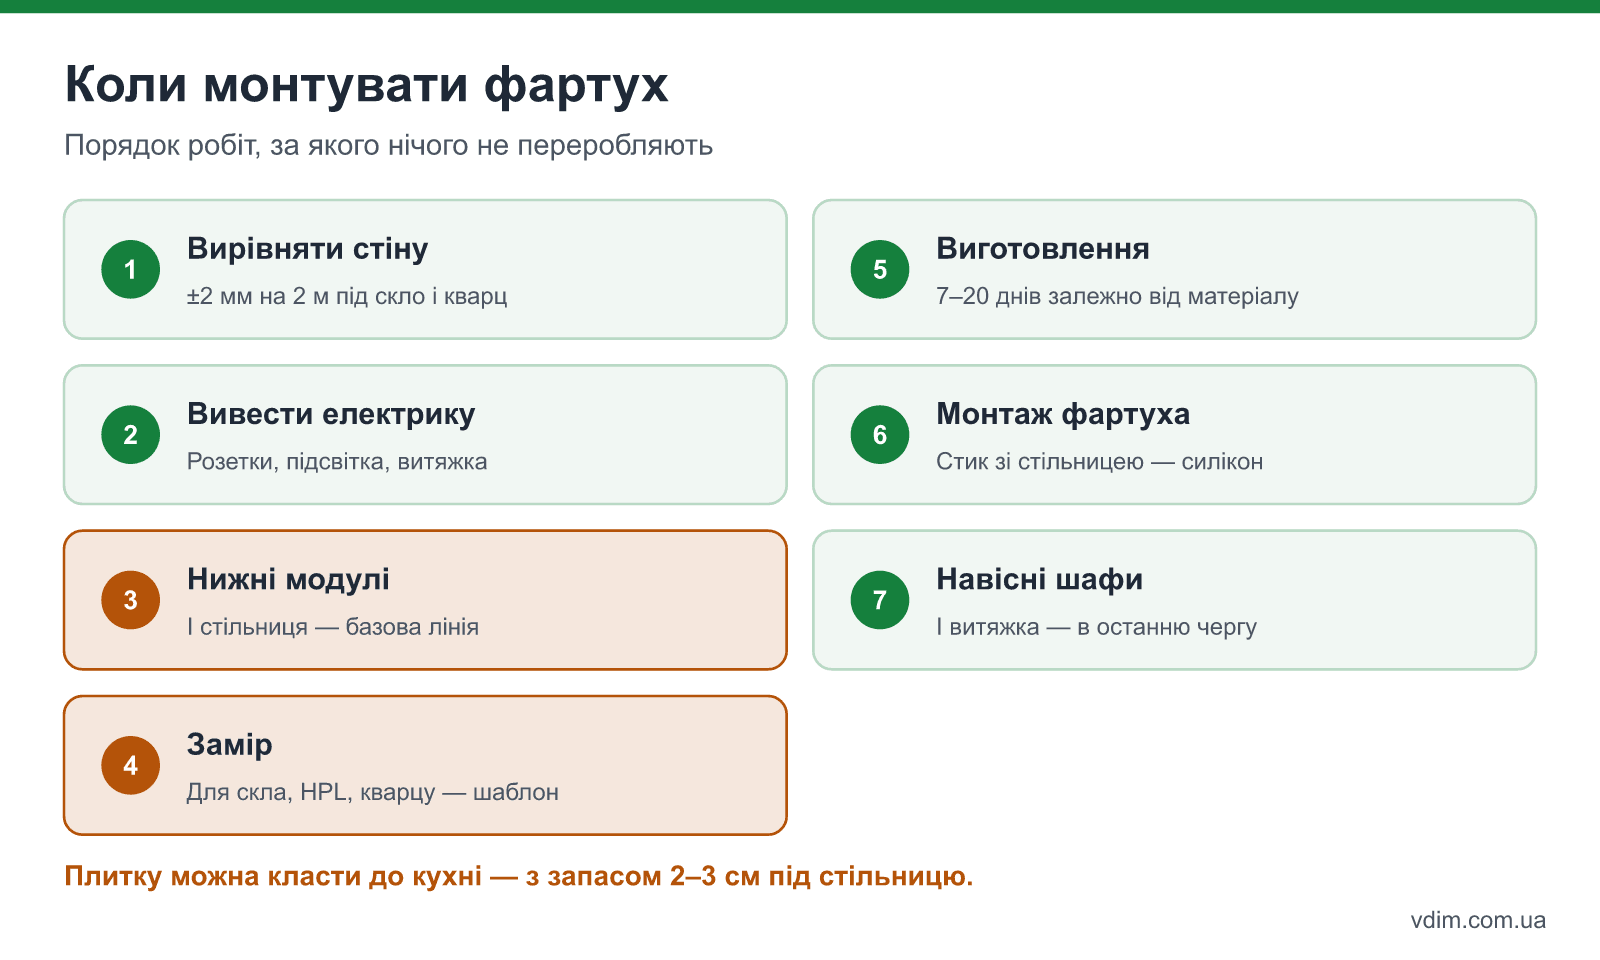Click the text '7–20 днів залежно від матеріалу'

[x=1117, y=296]
